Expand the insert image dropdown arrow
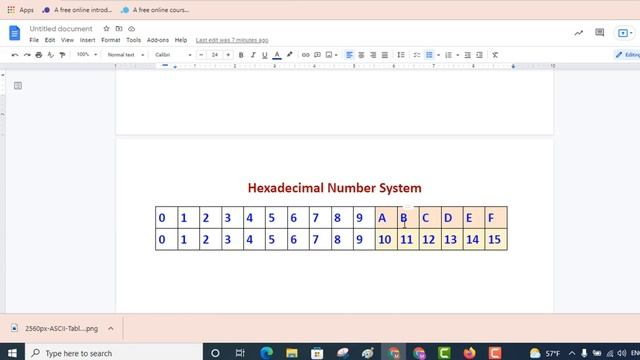Screen dimensions: 640x360 (x=336, y=55)
